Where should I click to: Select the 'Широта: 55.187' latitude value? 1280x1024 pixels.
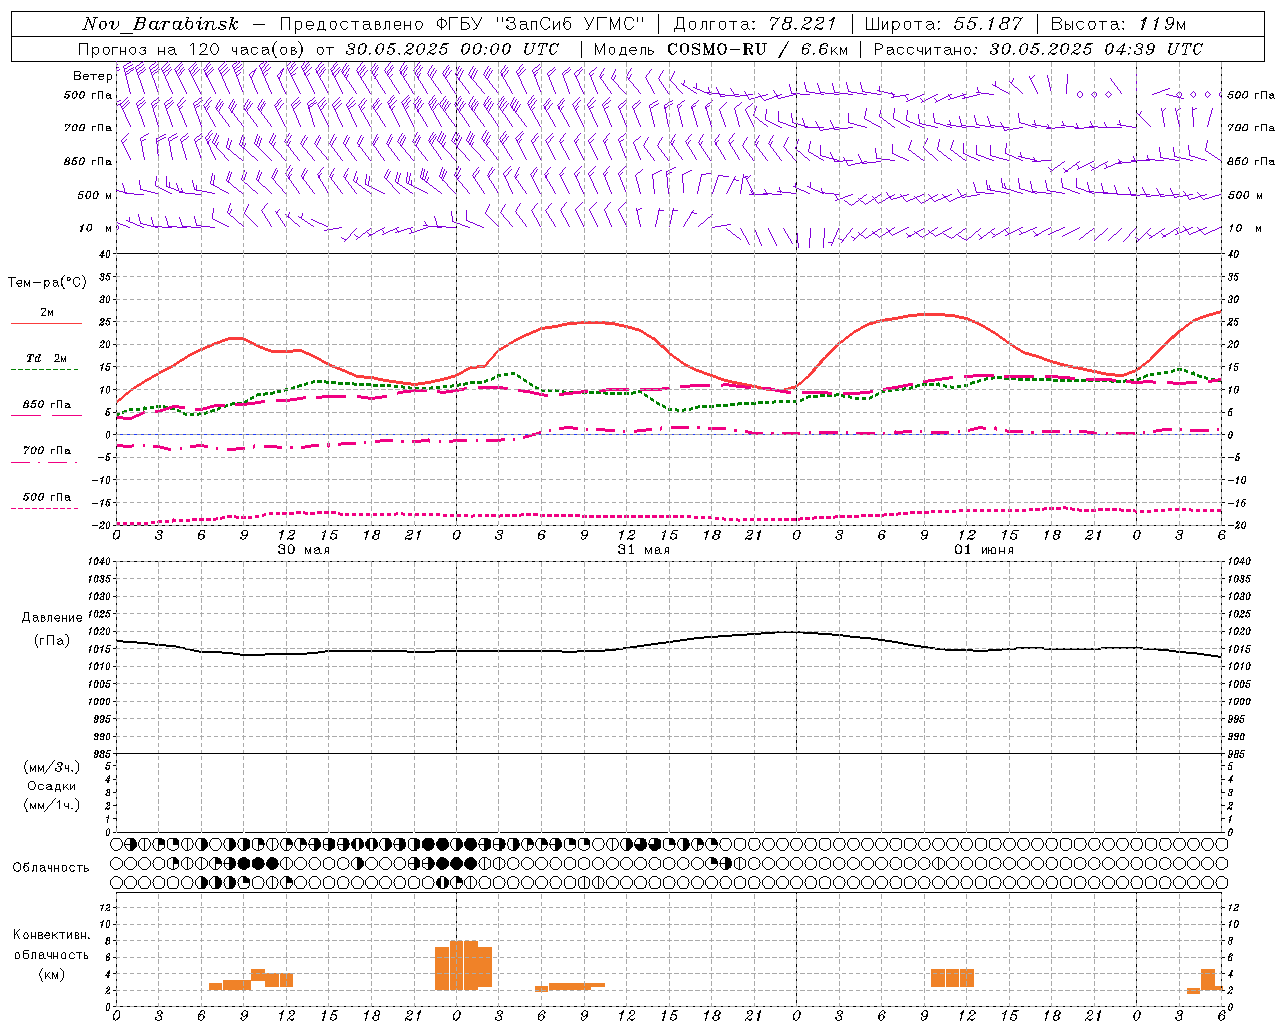coord(943,24)
